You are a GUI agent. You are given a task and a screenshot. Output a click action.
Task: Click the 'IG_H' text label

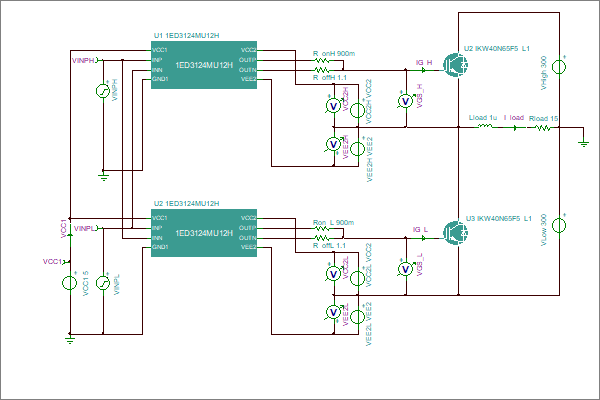[x=424, y=62]
